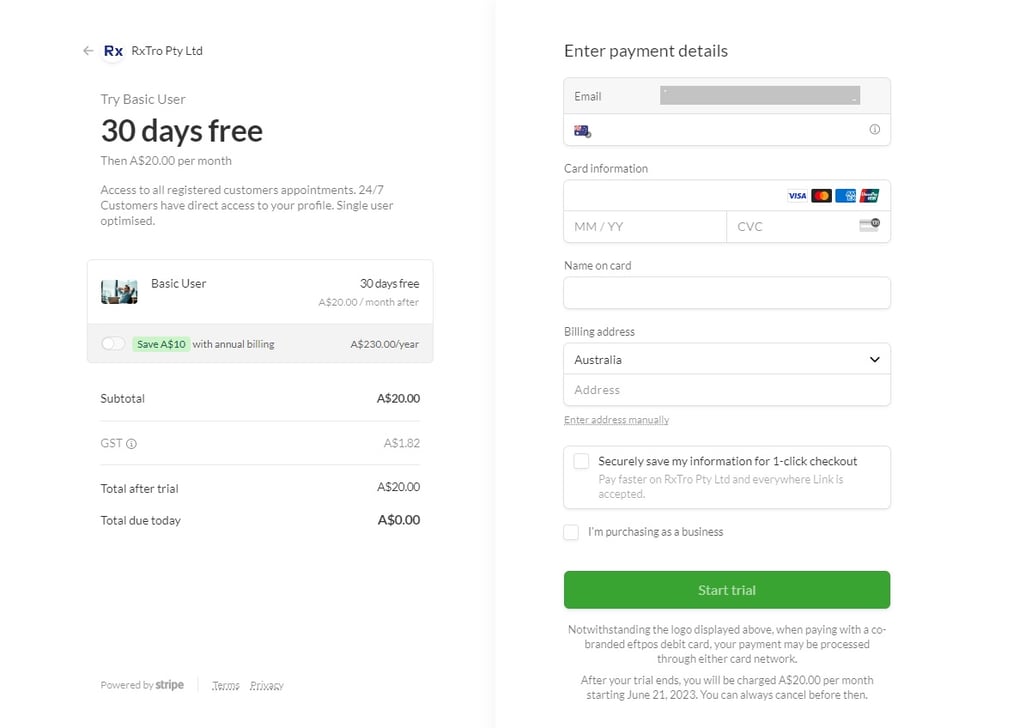Click Enter address manually
Viewport: 1032px width, 728px height.
coord(616,419)
